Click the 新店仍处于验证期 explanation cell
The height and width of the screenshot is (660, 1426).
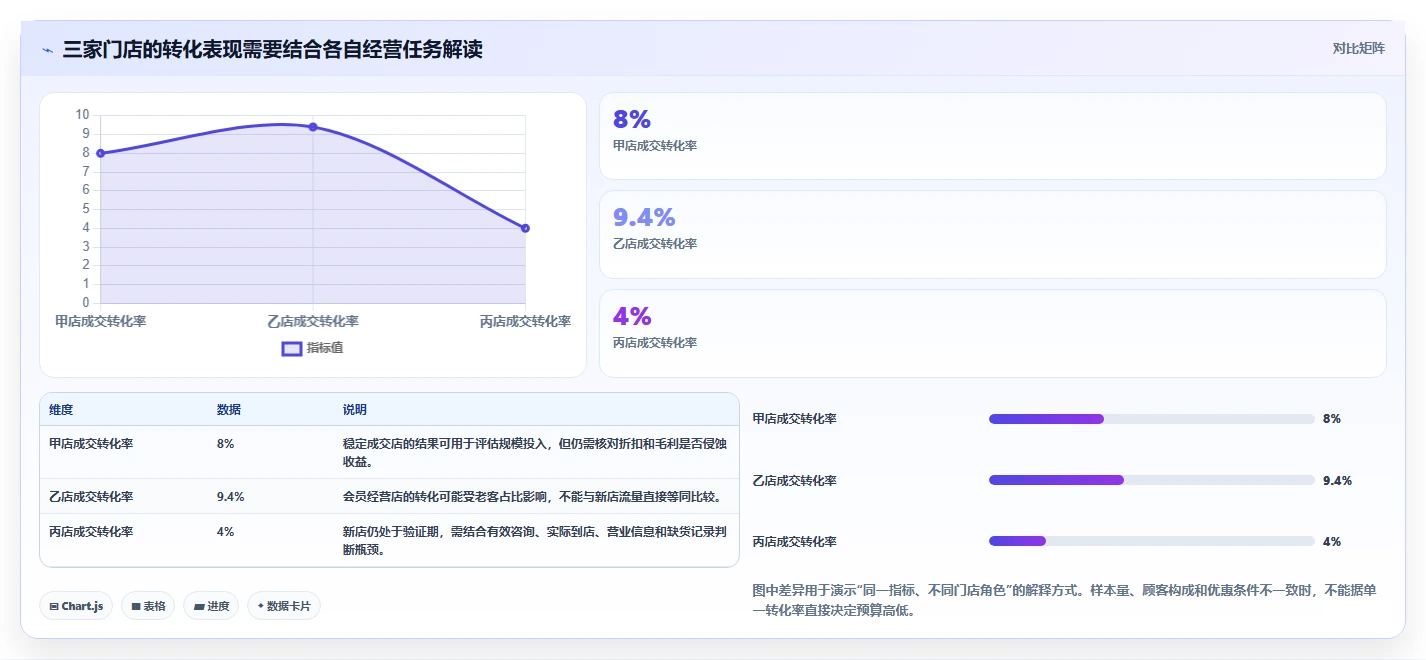[534, 540]
